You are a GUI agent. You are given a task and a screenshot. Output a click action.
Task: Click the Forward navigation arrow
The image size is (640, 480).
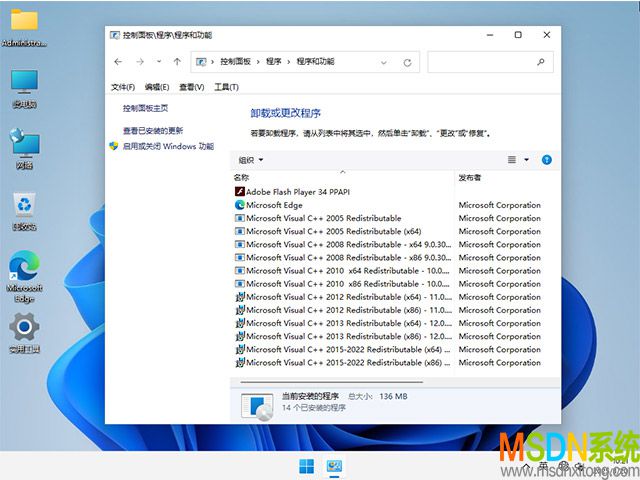(140, 62)
